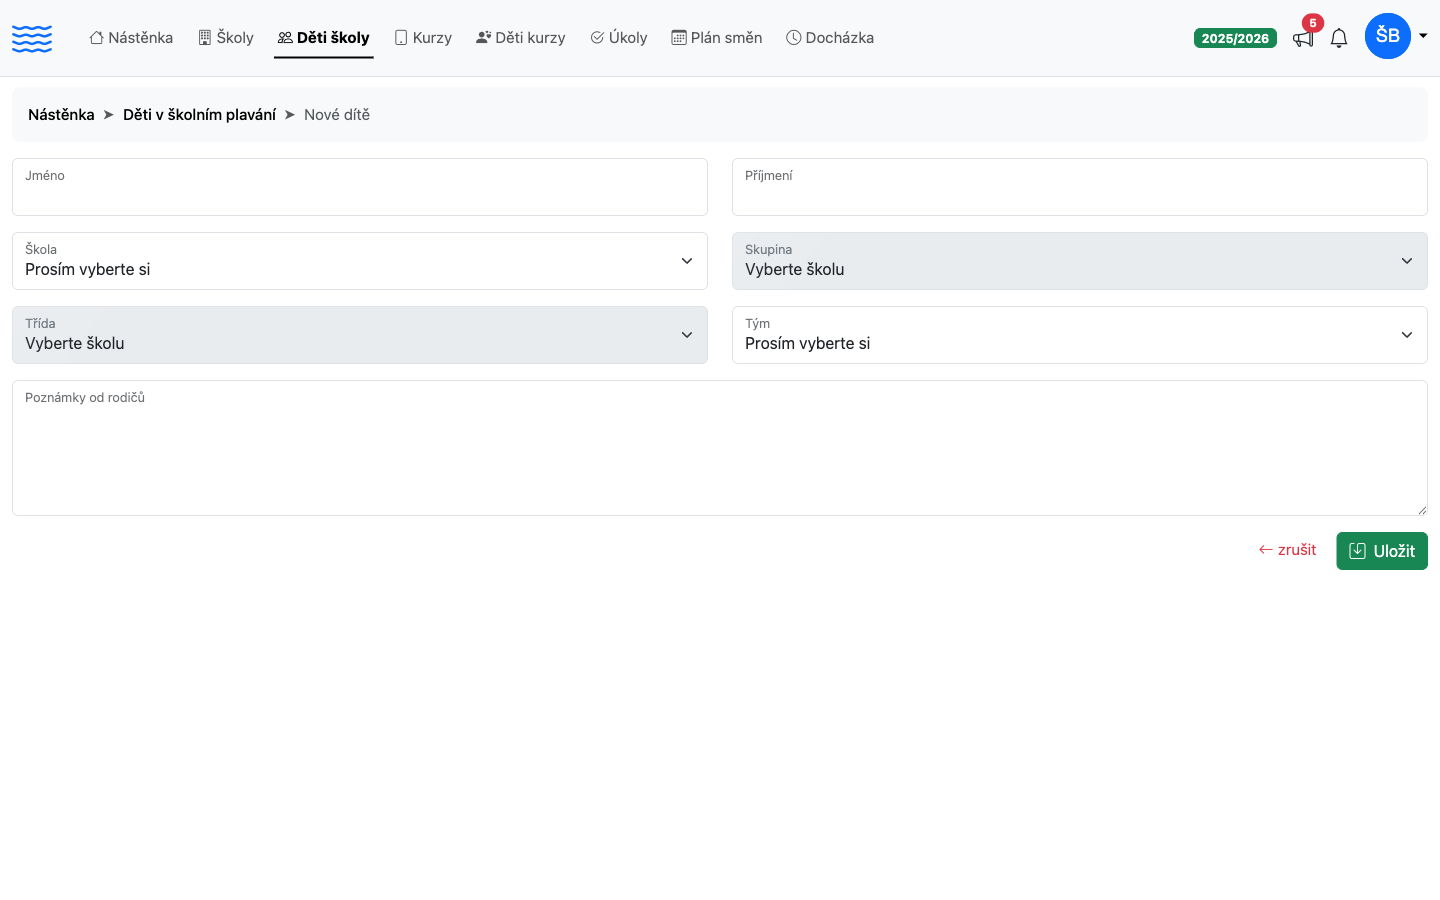1440x900 pixels.
Task: Focus the Příjmení input field
Action: point(1080,187)
